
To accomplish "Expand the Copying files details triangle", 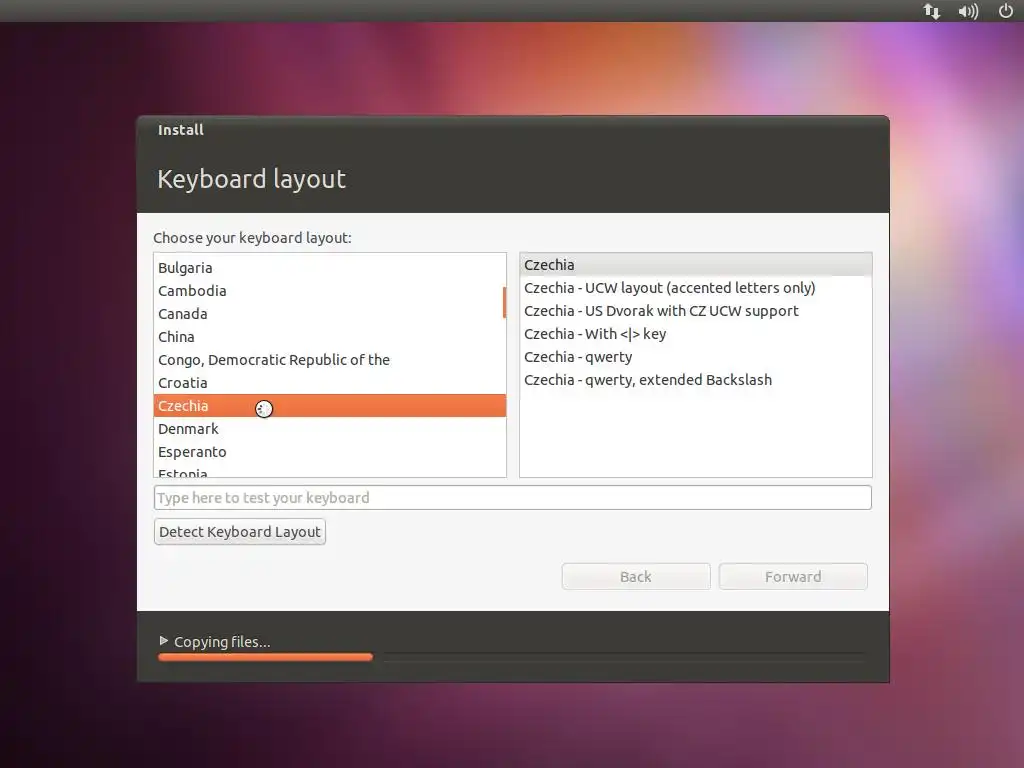I will [164, 641].
